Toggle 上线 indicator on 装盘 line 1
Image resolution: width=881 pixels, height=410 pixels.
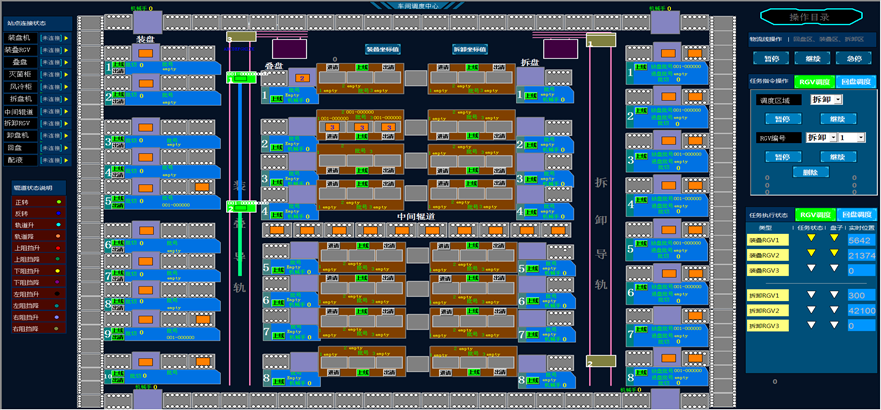pyautogui.click(x=118, y=63)
